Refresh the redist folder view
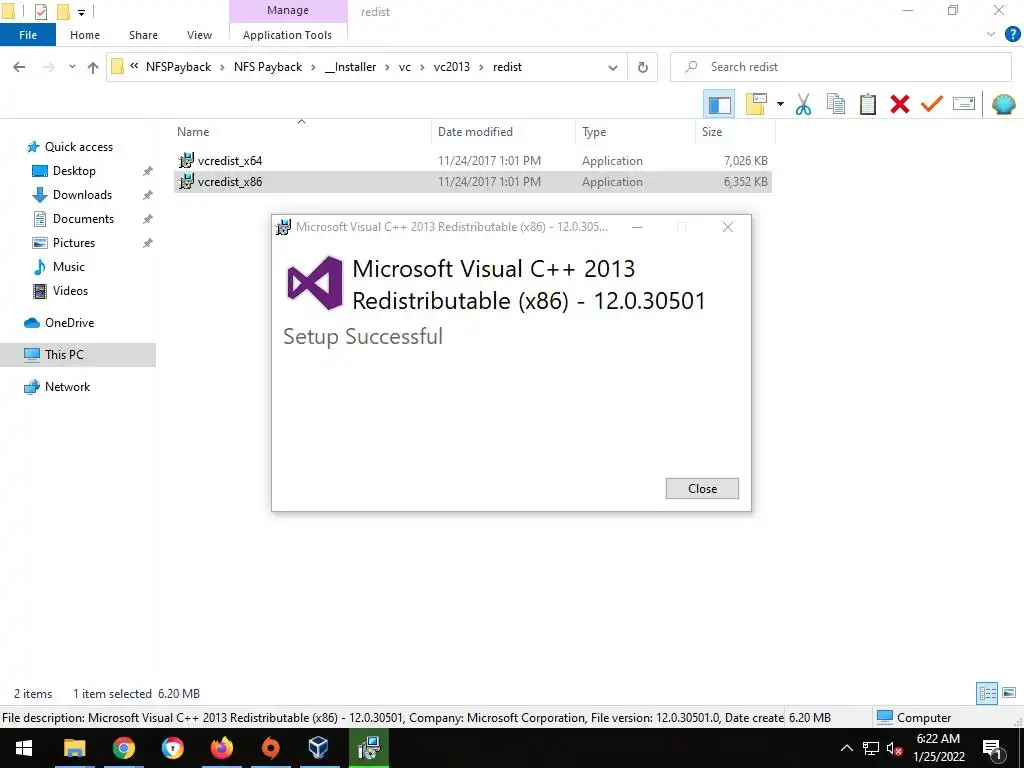The image size is (1024, 768). tap(643, 67)
